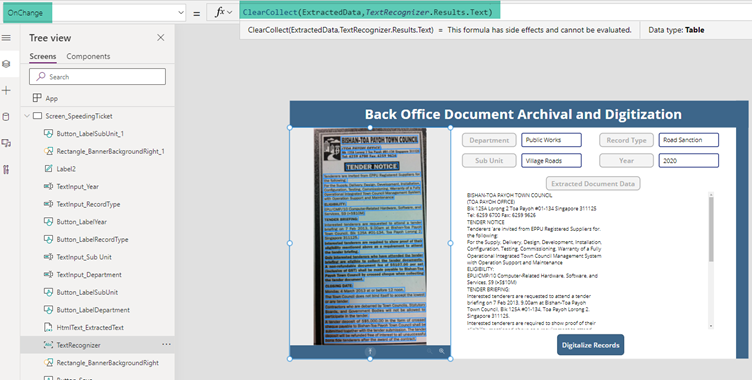752x380 pixels.
Task: Click the search magnifier icon in Tree view
Action: coord(41,77)
